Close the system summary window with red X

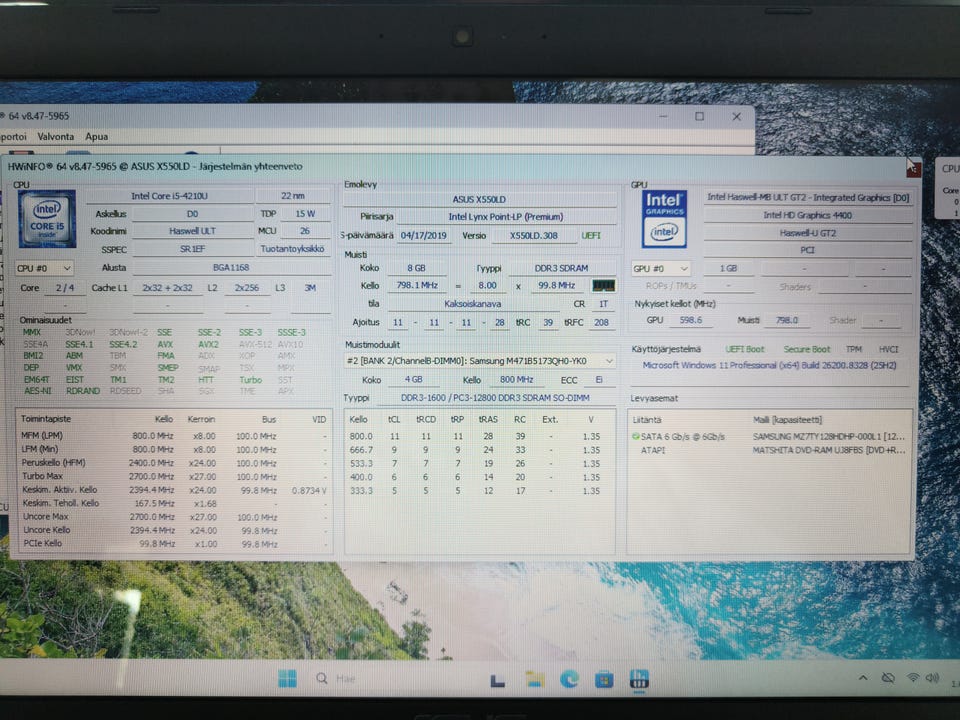point(913,168)
